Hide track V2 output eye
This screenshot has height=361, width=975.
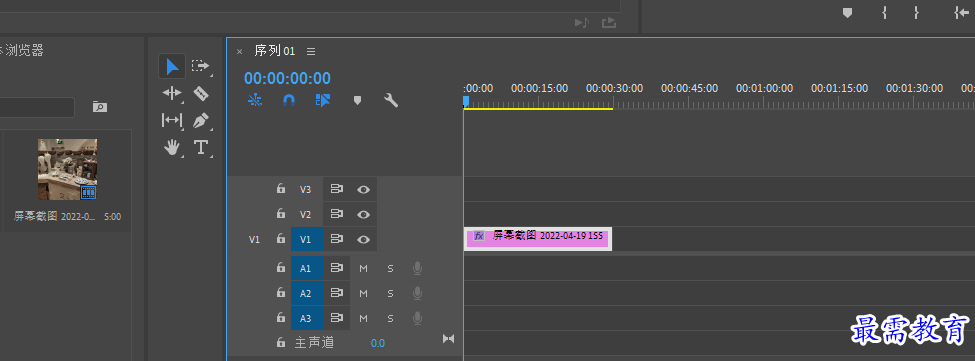(364, 214)
